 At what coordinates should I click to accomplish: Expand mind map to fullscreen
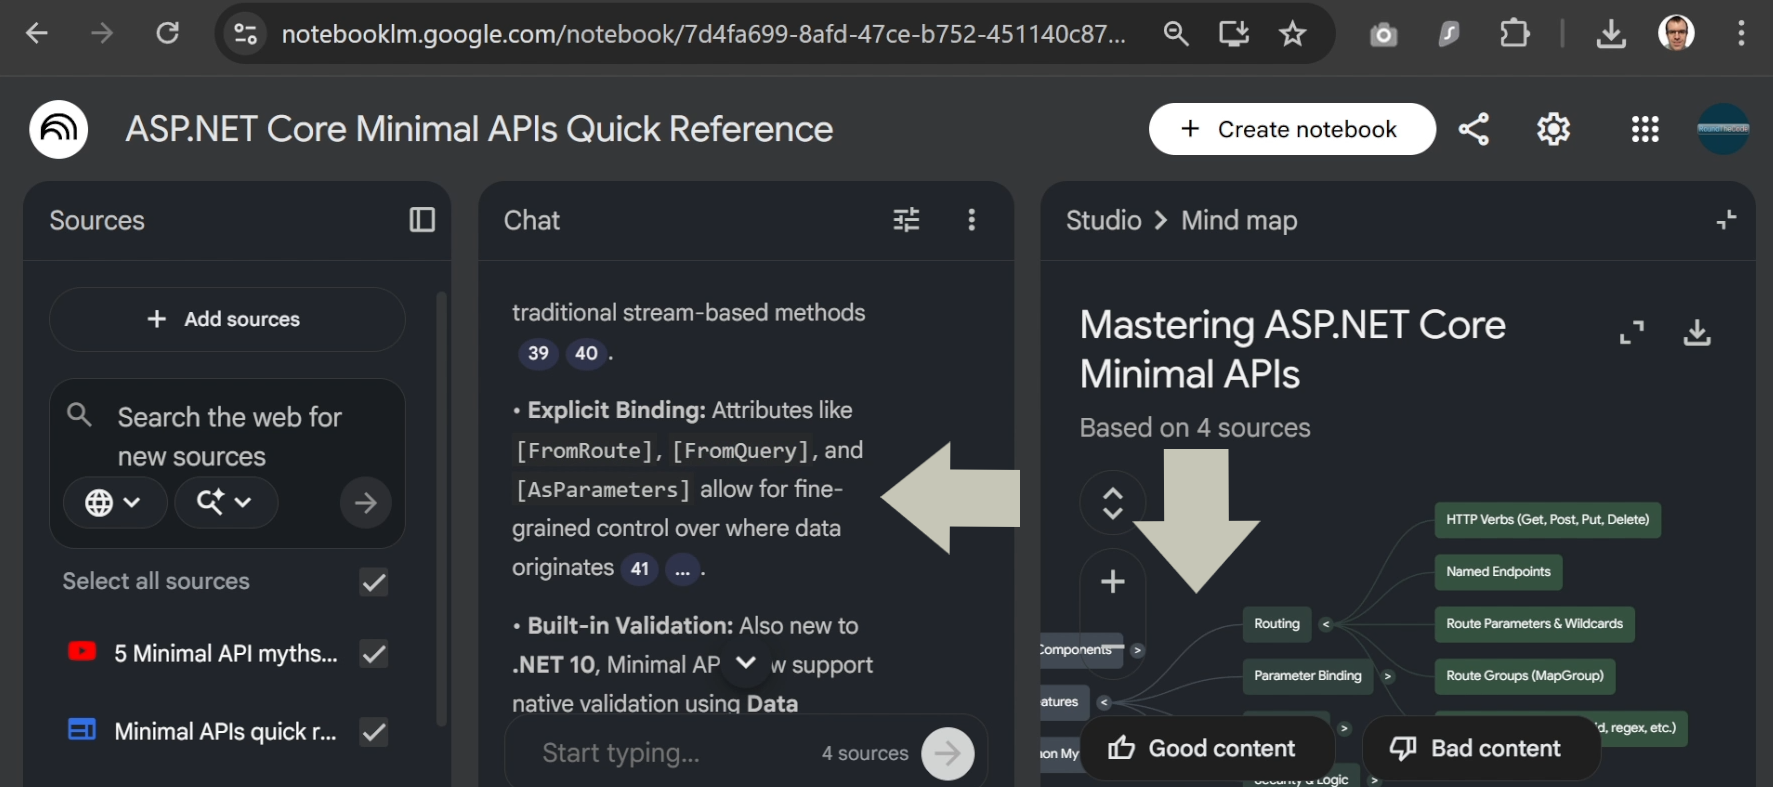1631,333
